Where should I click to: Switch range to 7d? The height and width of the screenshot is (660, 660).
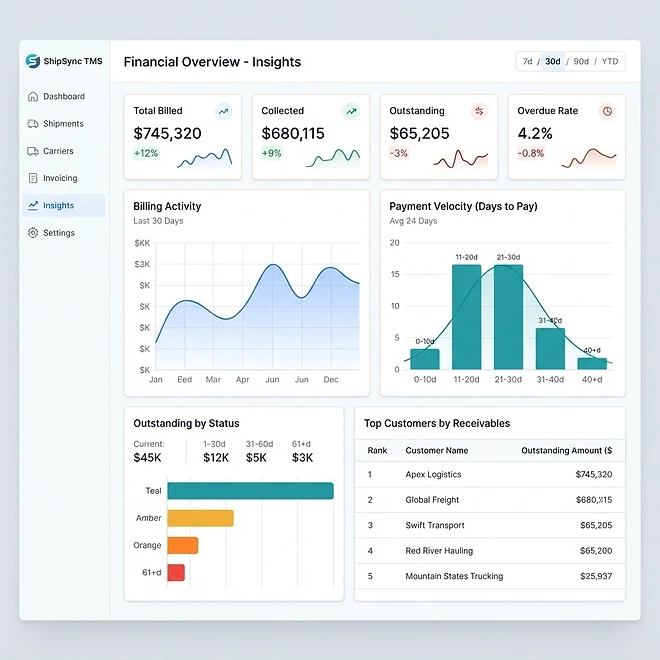(x=527, y=61)
